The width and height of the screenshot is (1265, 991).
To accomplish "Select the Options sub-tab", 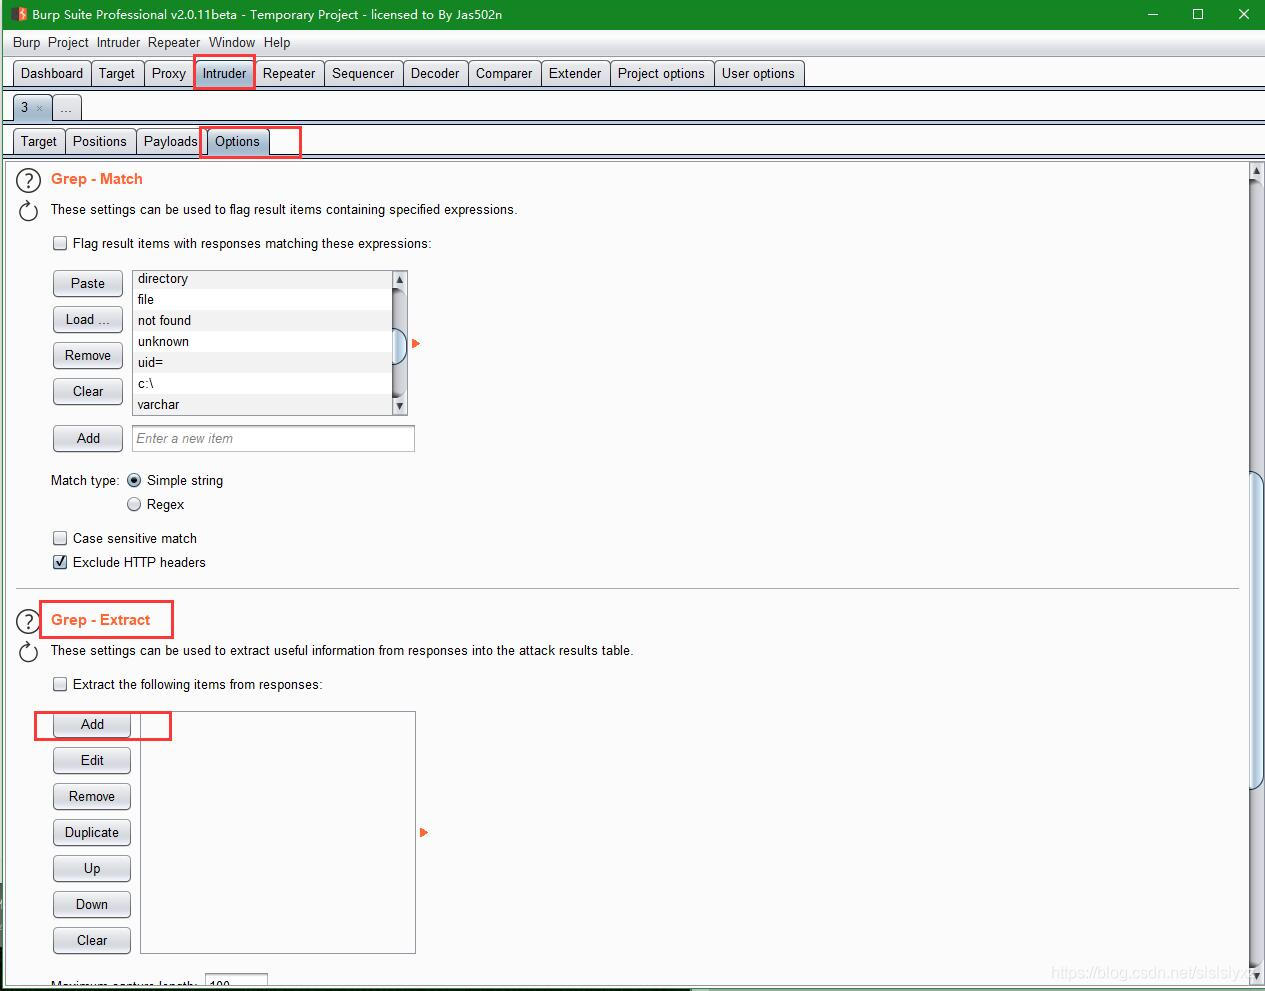I will (237, 141).
